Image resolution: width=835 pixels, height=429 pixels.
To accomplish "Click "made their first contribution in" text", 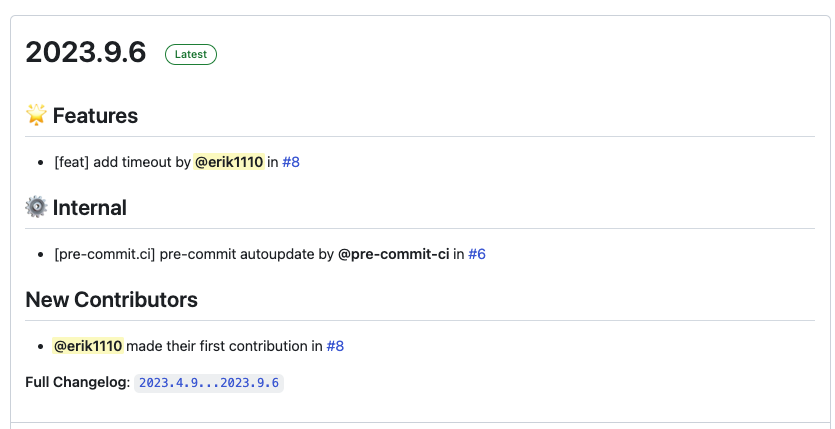I will pos(224,346).
